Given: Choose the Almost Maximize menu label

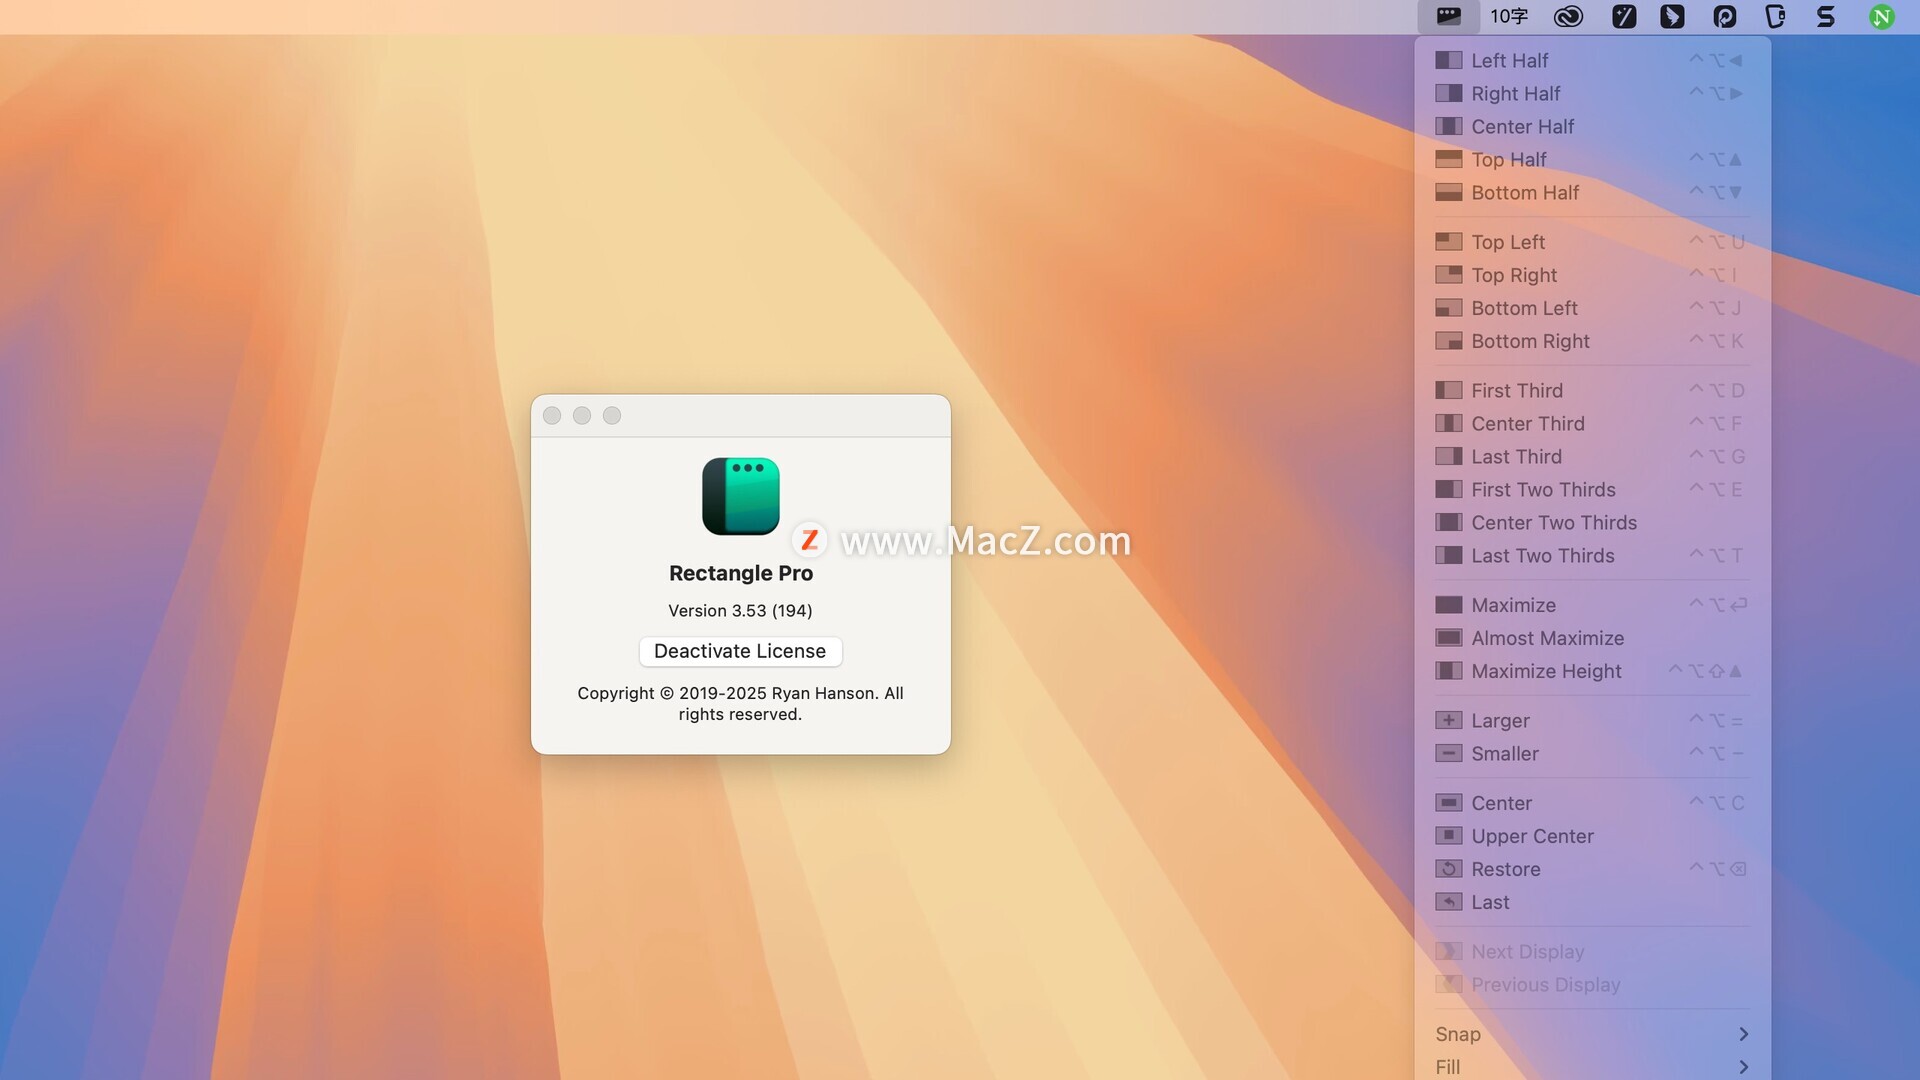Looking at the screenshot, I should click(1547, 638).
